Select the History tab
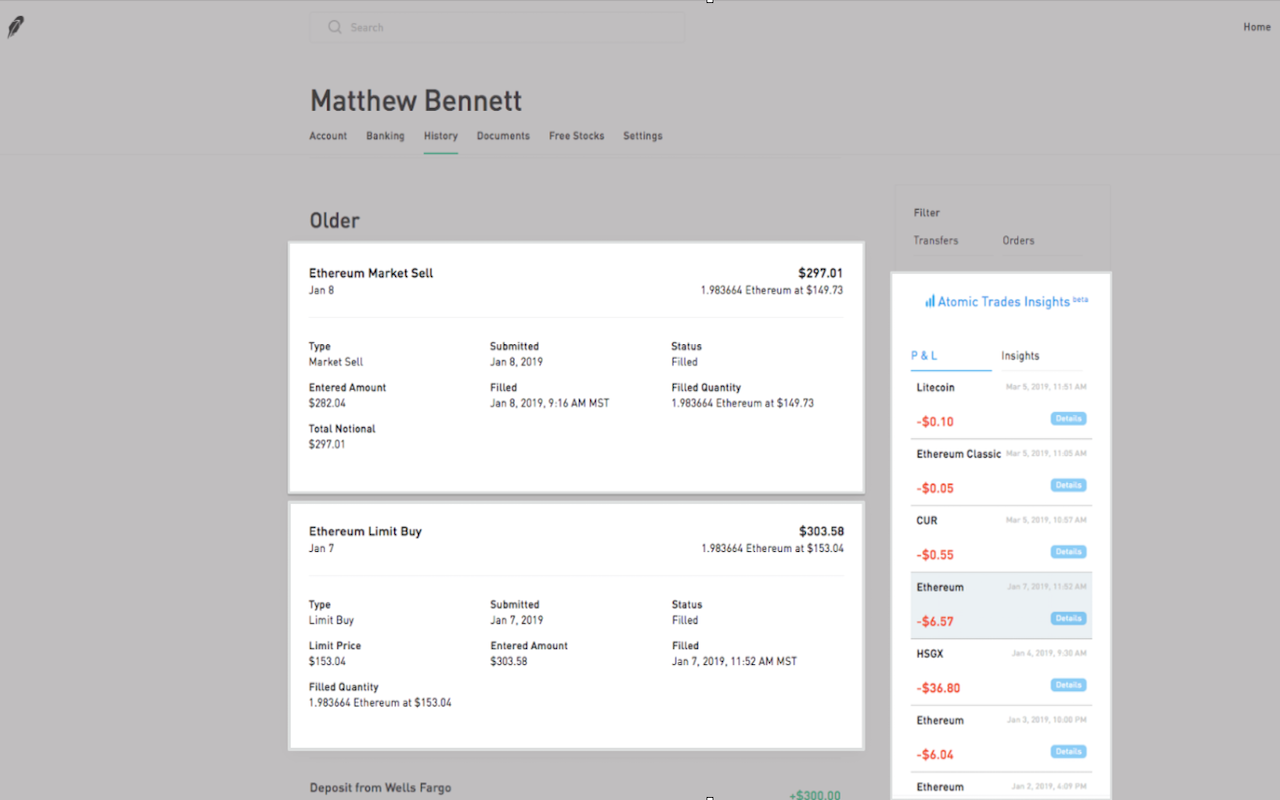This screenshot has width=1280, height=800. point(441,136)
